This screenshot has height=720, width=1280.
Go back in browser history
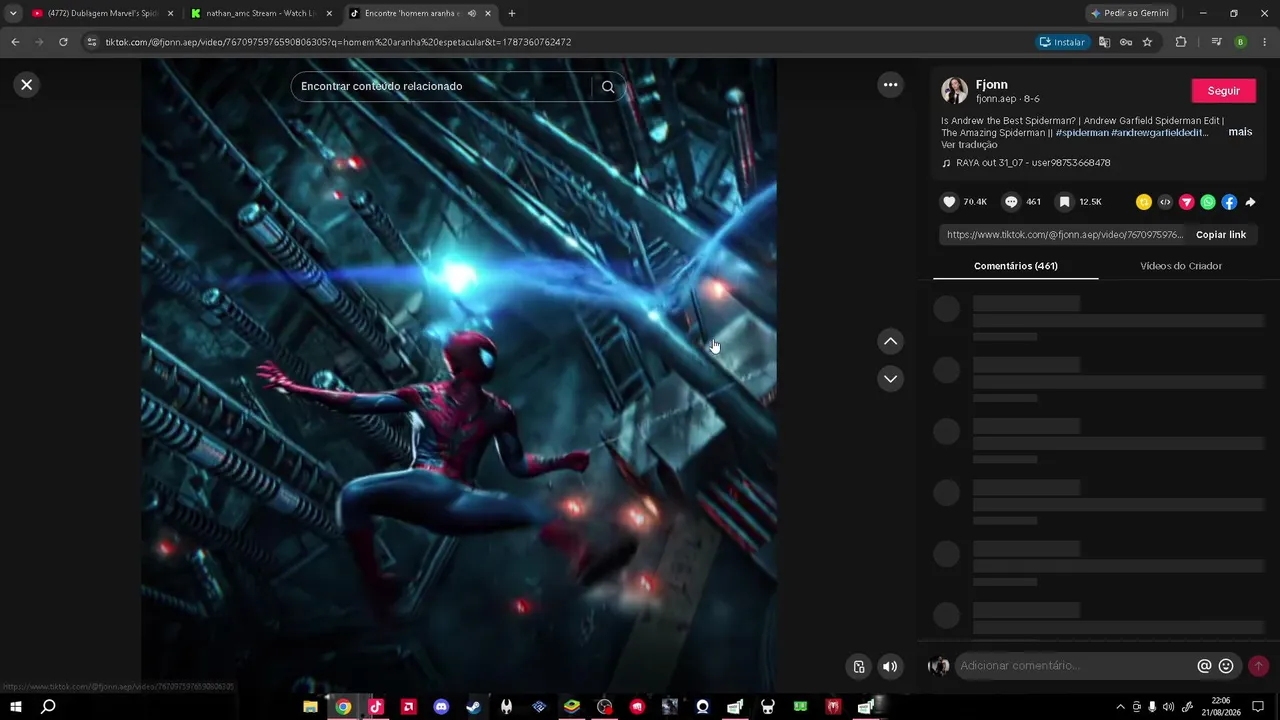coord(15,42)
